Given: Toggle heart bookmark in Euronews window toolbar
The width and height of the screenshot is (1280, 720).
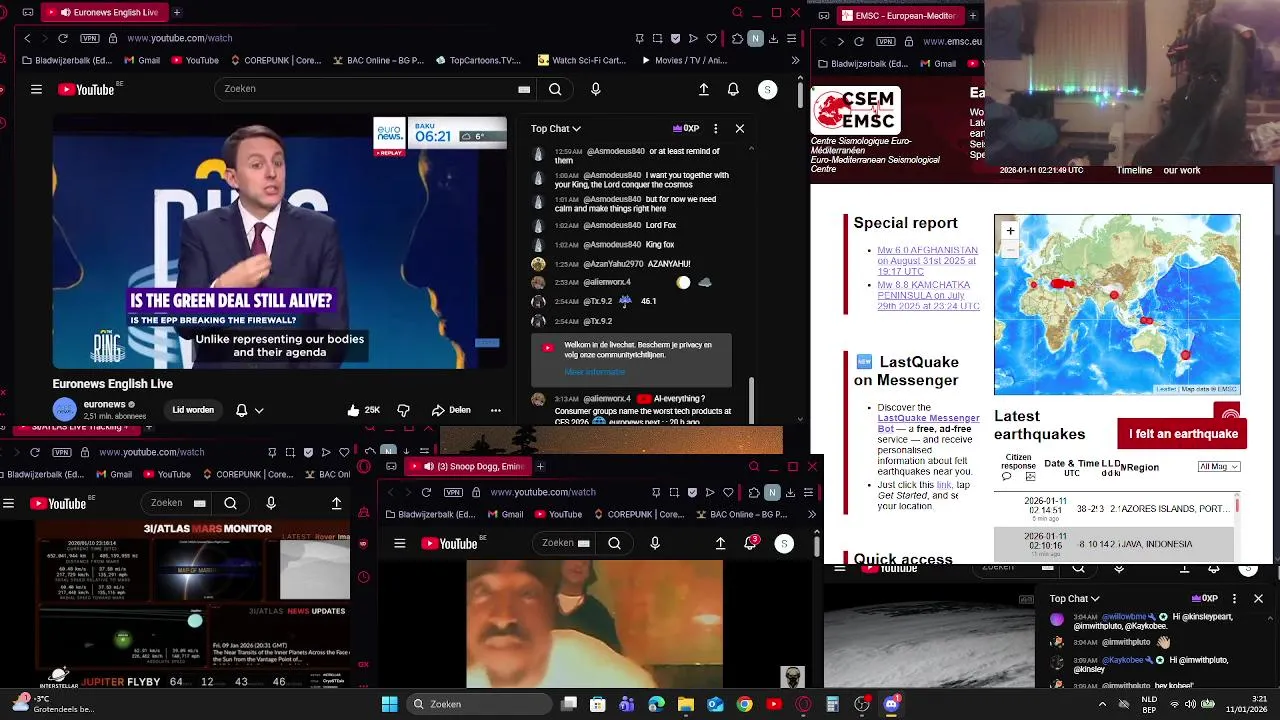Looking at the screenshot, I should coord(711,38).
